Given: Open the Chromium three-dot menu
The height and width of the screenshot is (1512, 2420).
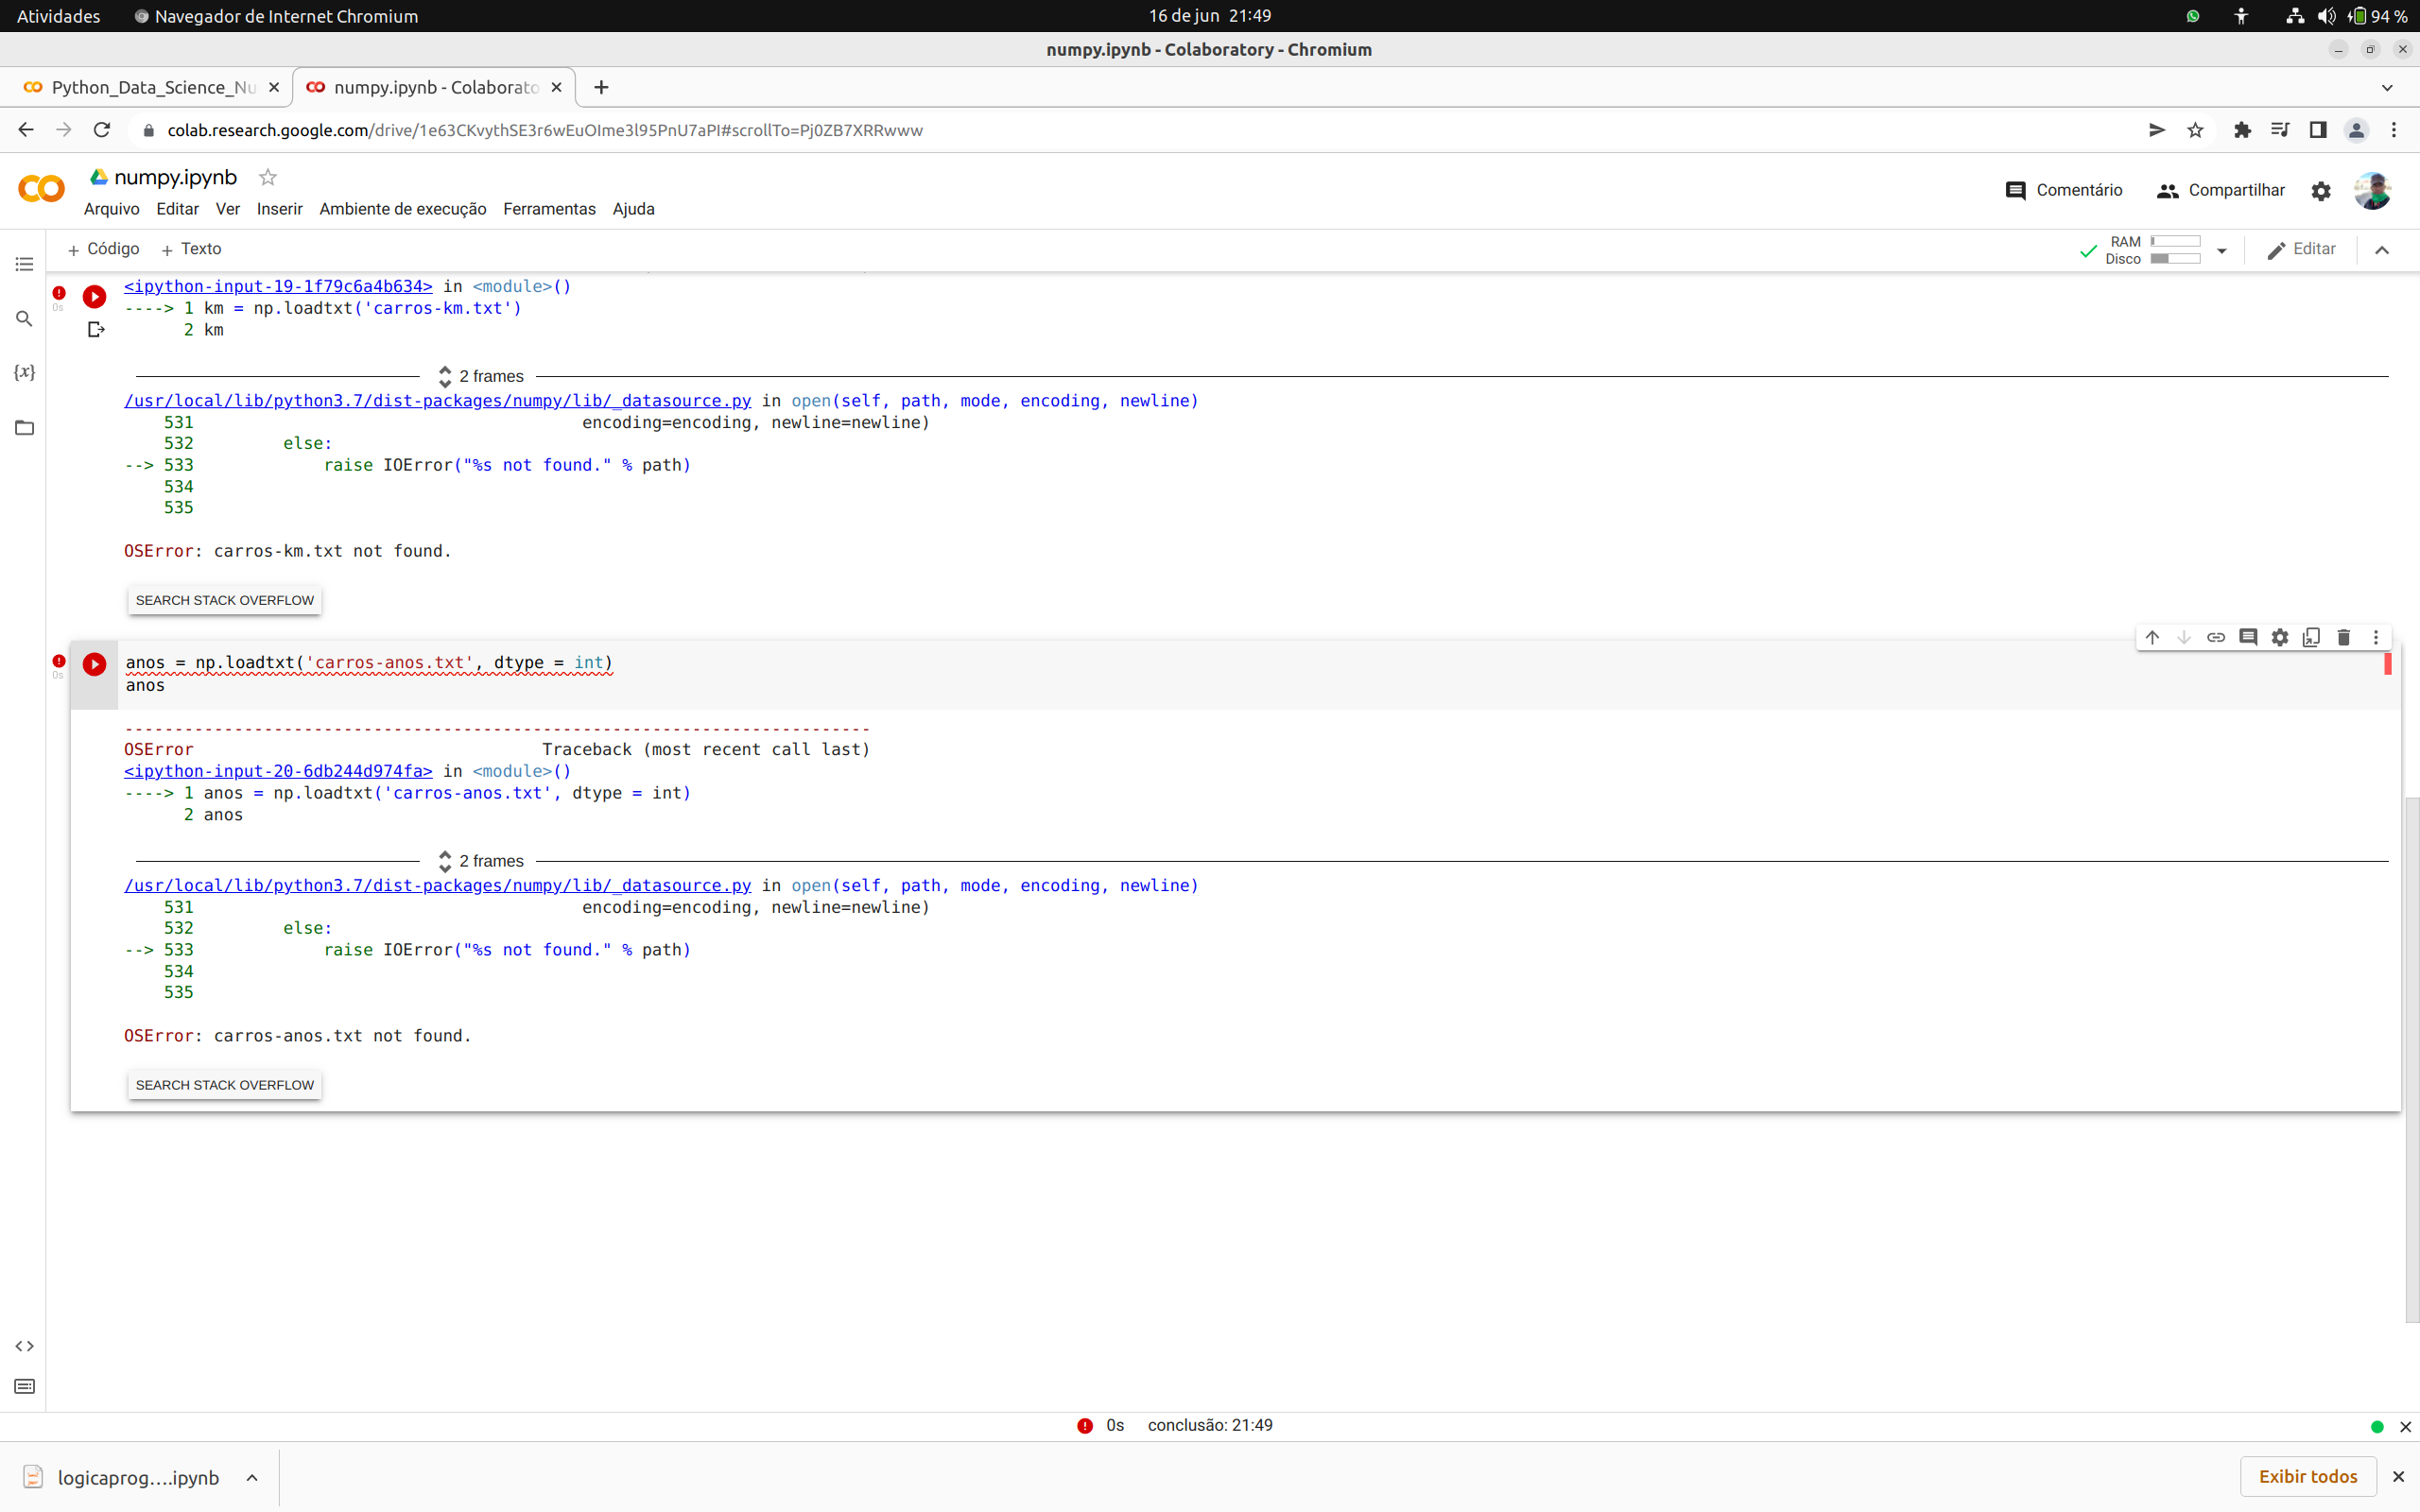Looking at the screenshot, I should tap(2393, 130).
